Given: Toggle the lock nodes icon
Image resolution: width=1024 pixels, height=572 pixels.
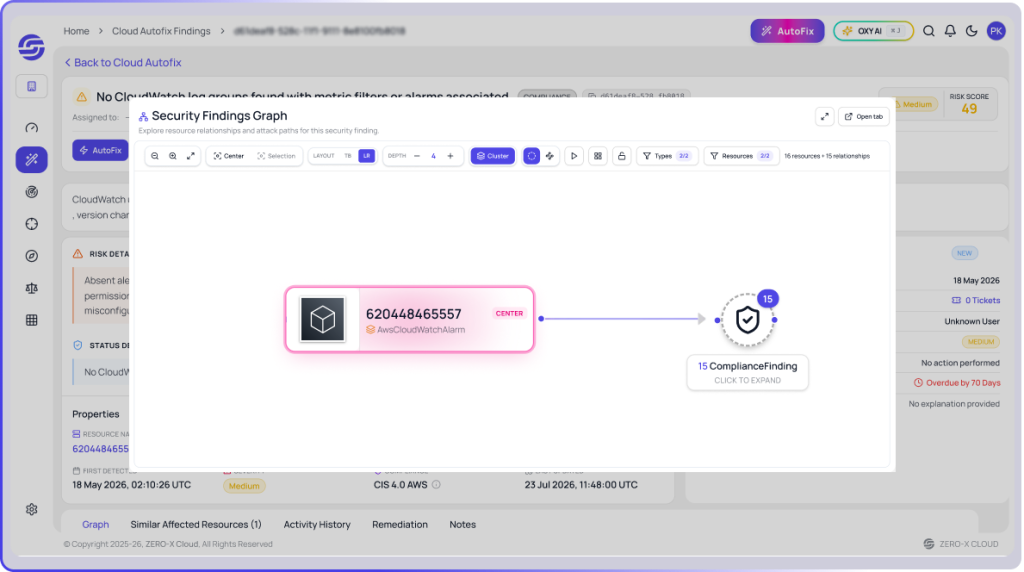Looking at the screenshot, I should click(x=622, y=156).
